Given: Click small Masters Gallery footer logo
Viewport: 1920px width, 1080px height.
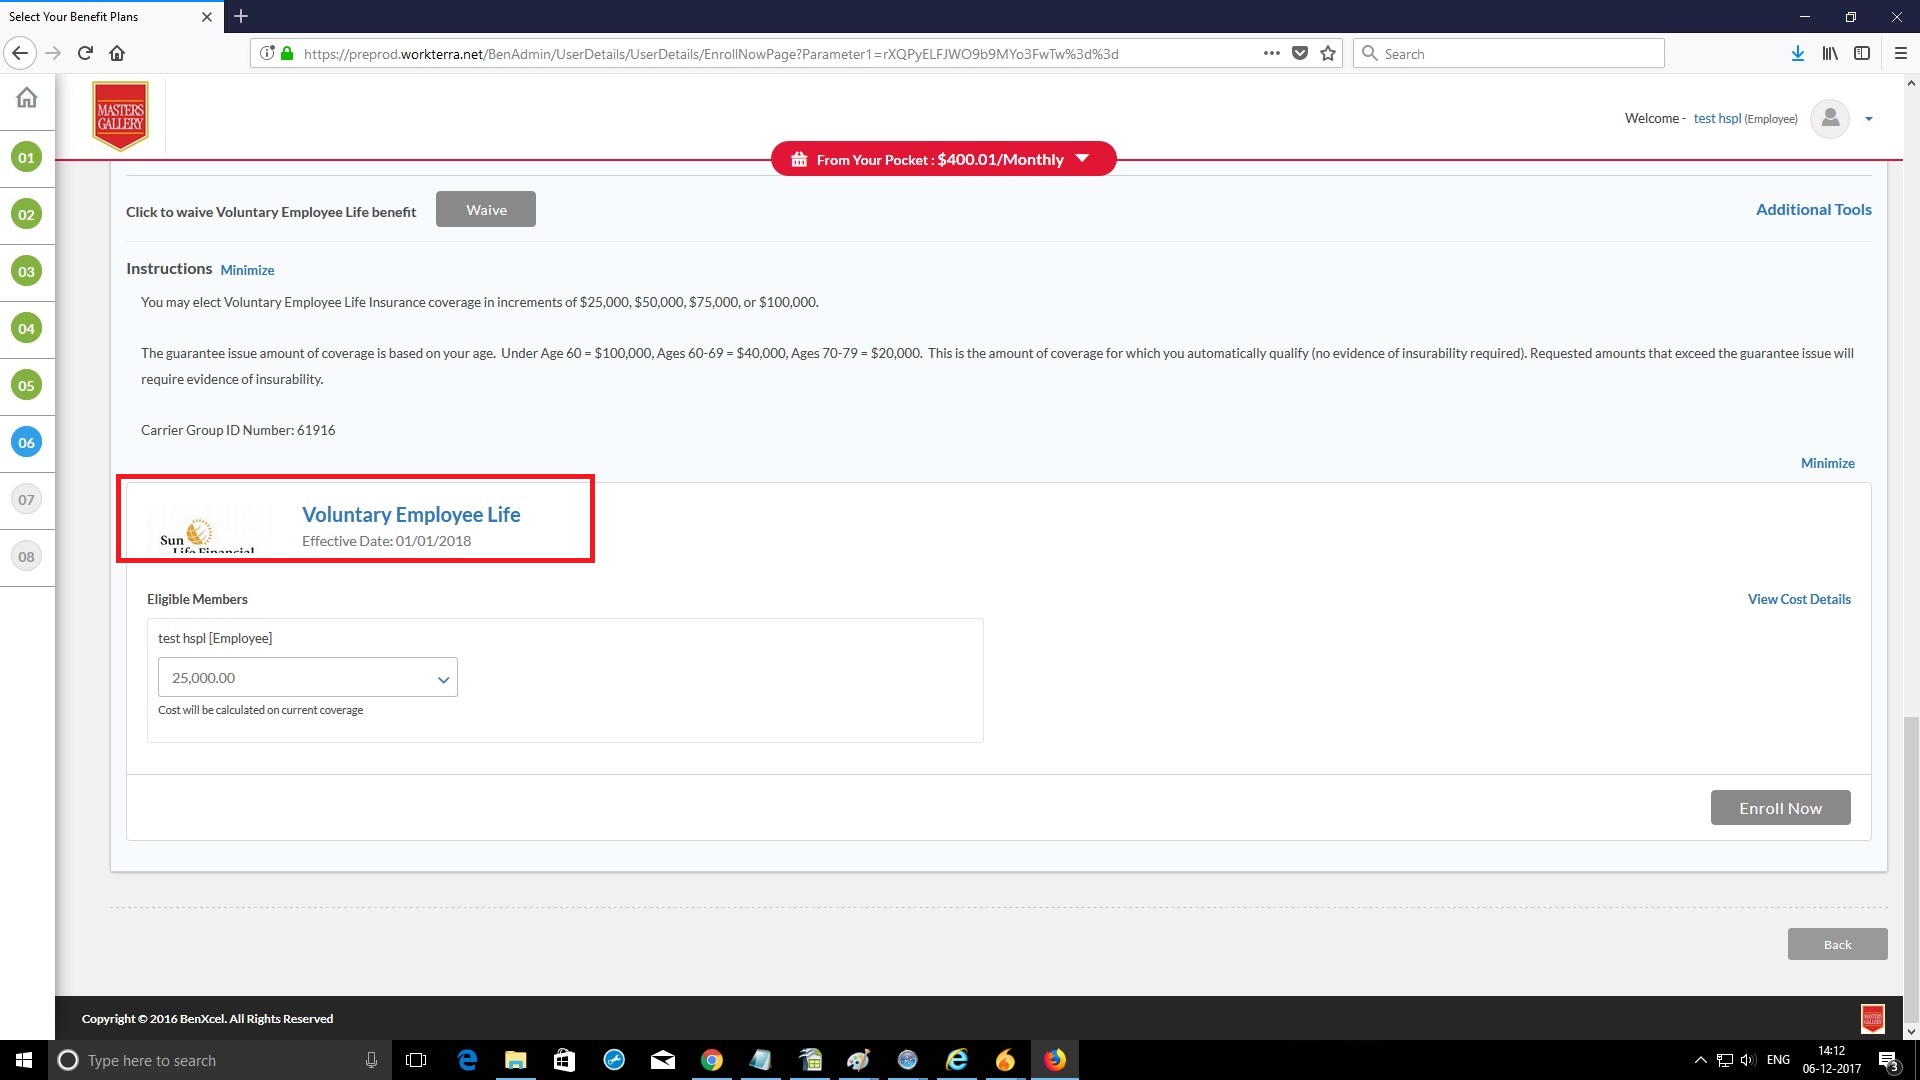Looking at the screenshot, I should [x=1872, y=1019].
